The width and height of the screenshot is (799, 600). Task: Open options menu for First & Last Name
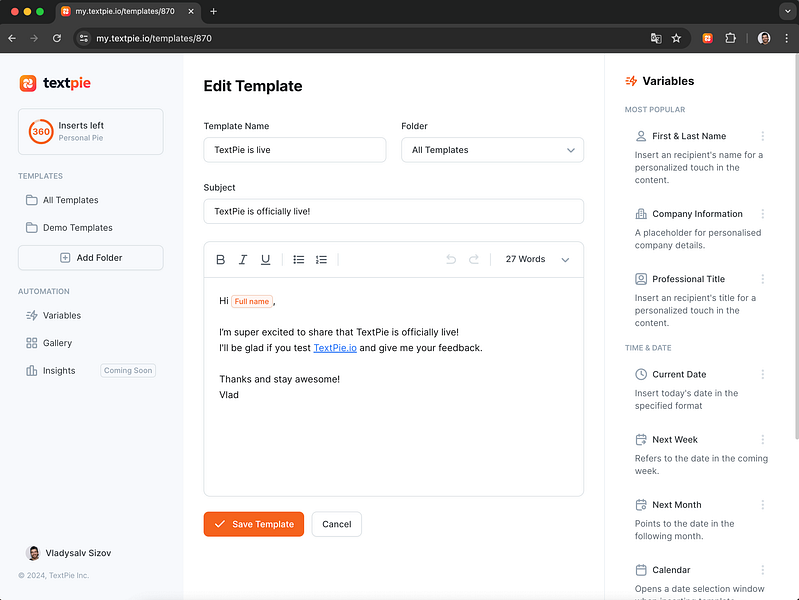coord(762,136)
